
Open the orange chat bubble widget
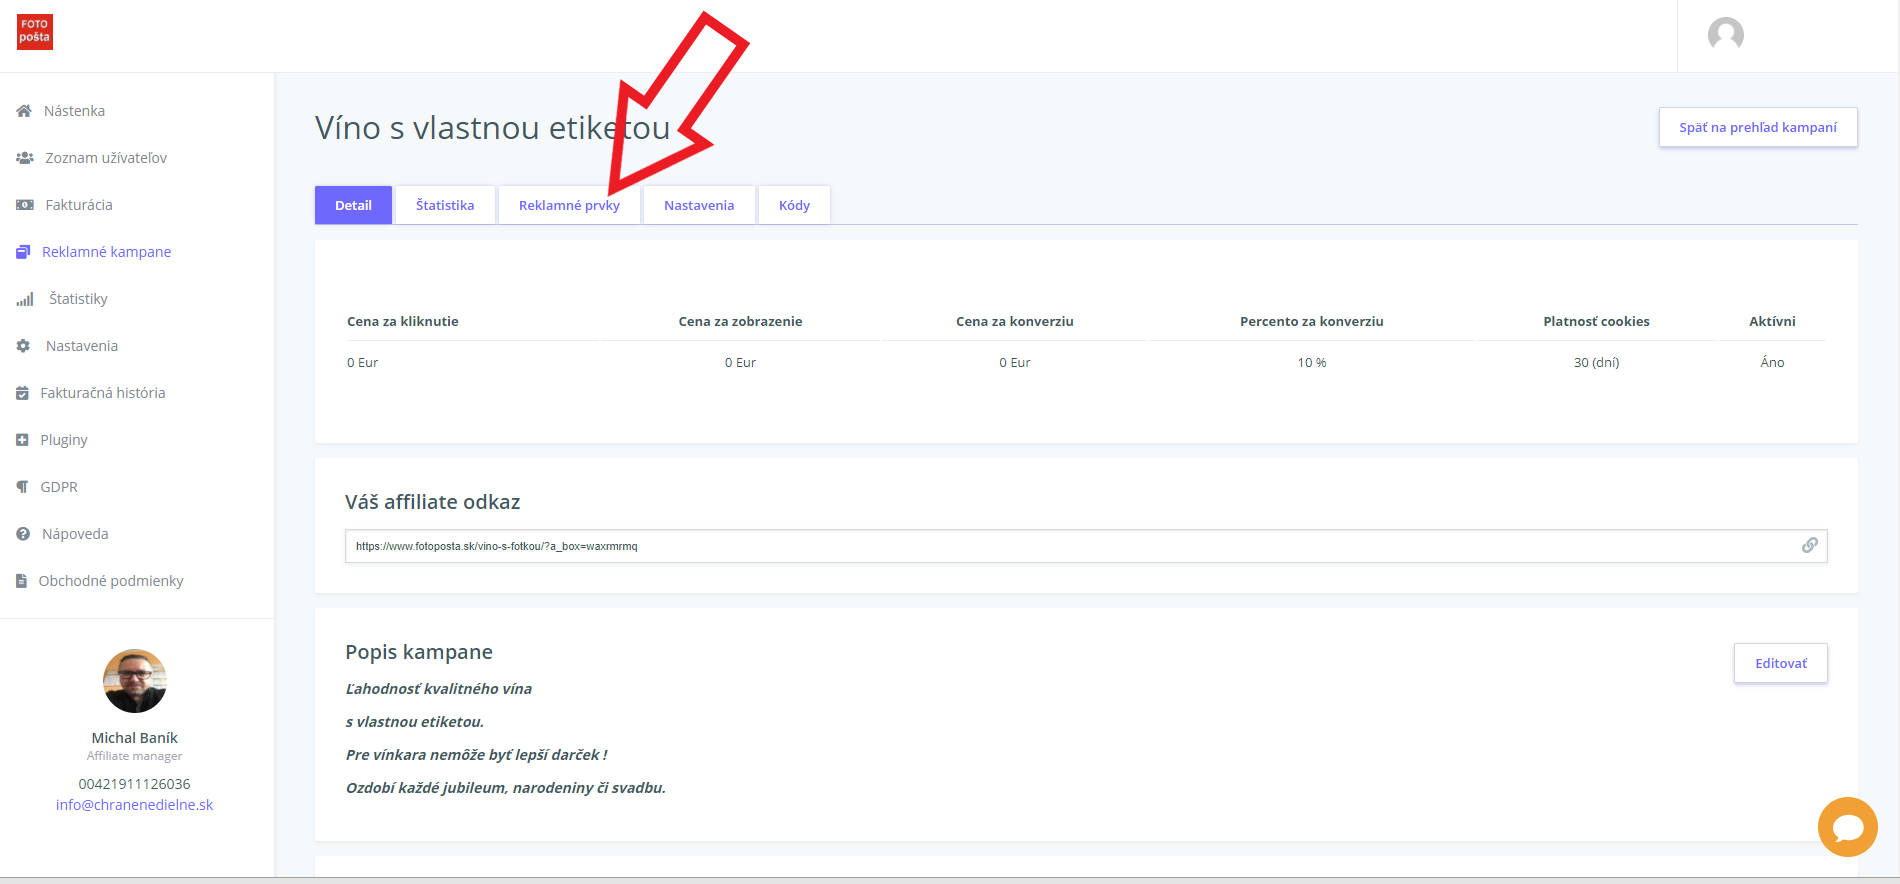[1847, 827]
